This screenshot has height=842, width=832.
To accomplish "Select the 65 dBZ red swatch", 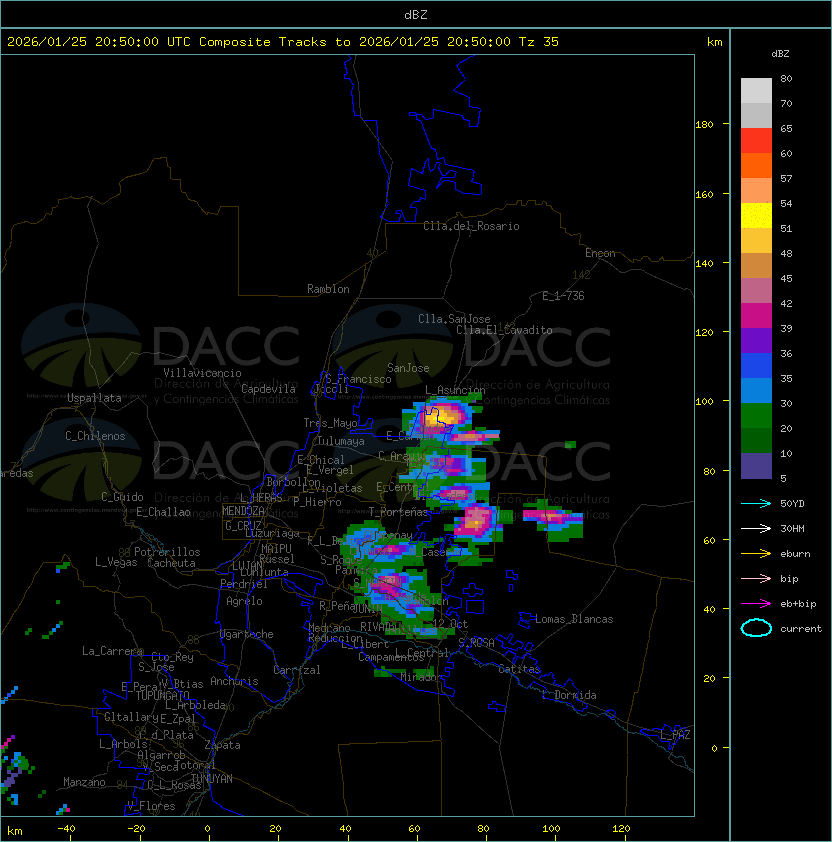I will pyautogui.click(x=756, y=141).
